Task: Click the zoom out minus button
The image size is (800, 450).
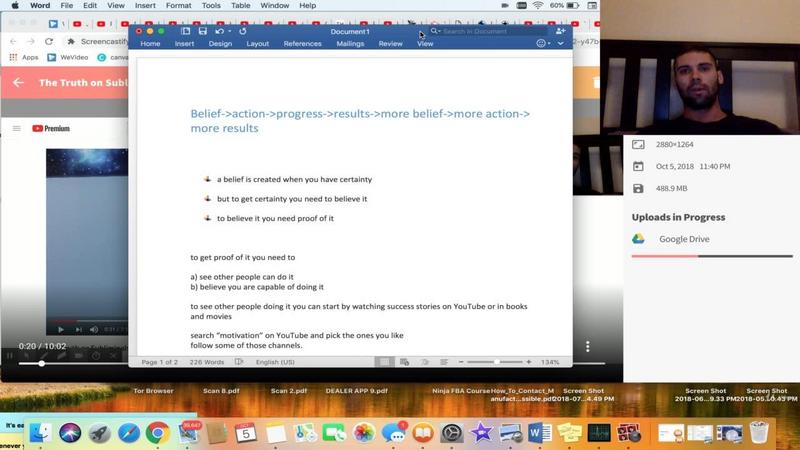Action: pos(461,362)
